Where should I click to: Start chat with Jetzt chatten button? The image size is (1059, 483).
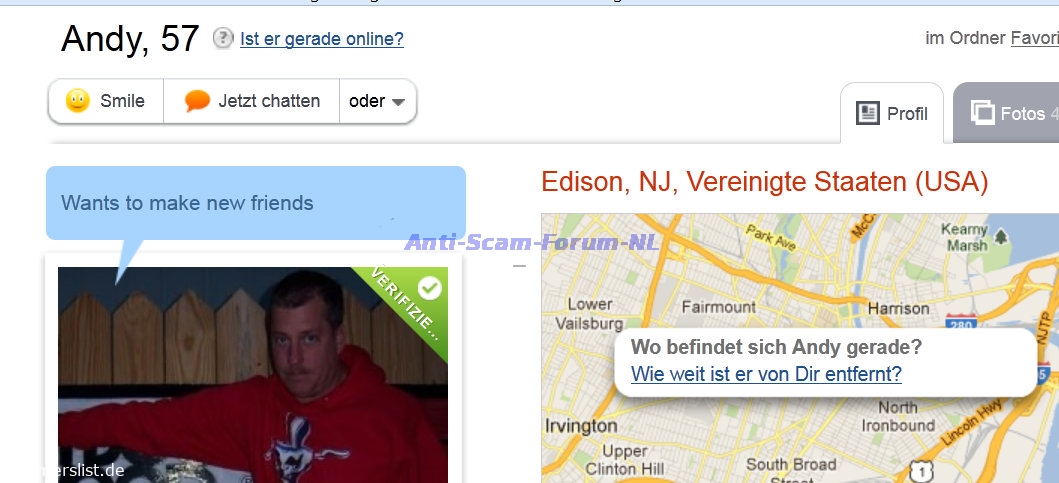(251, 101)
